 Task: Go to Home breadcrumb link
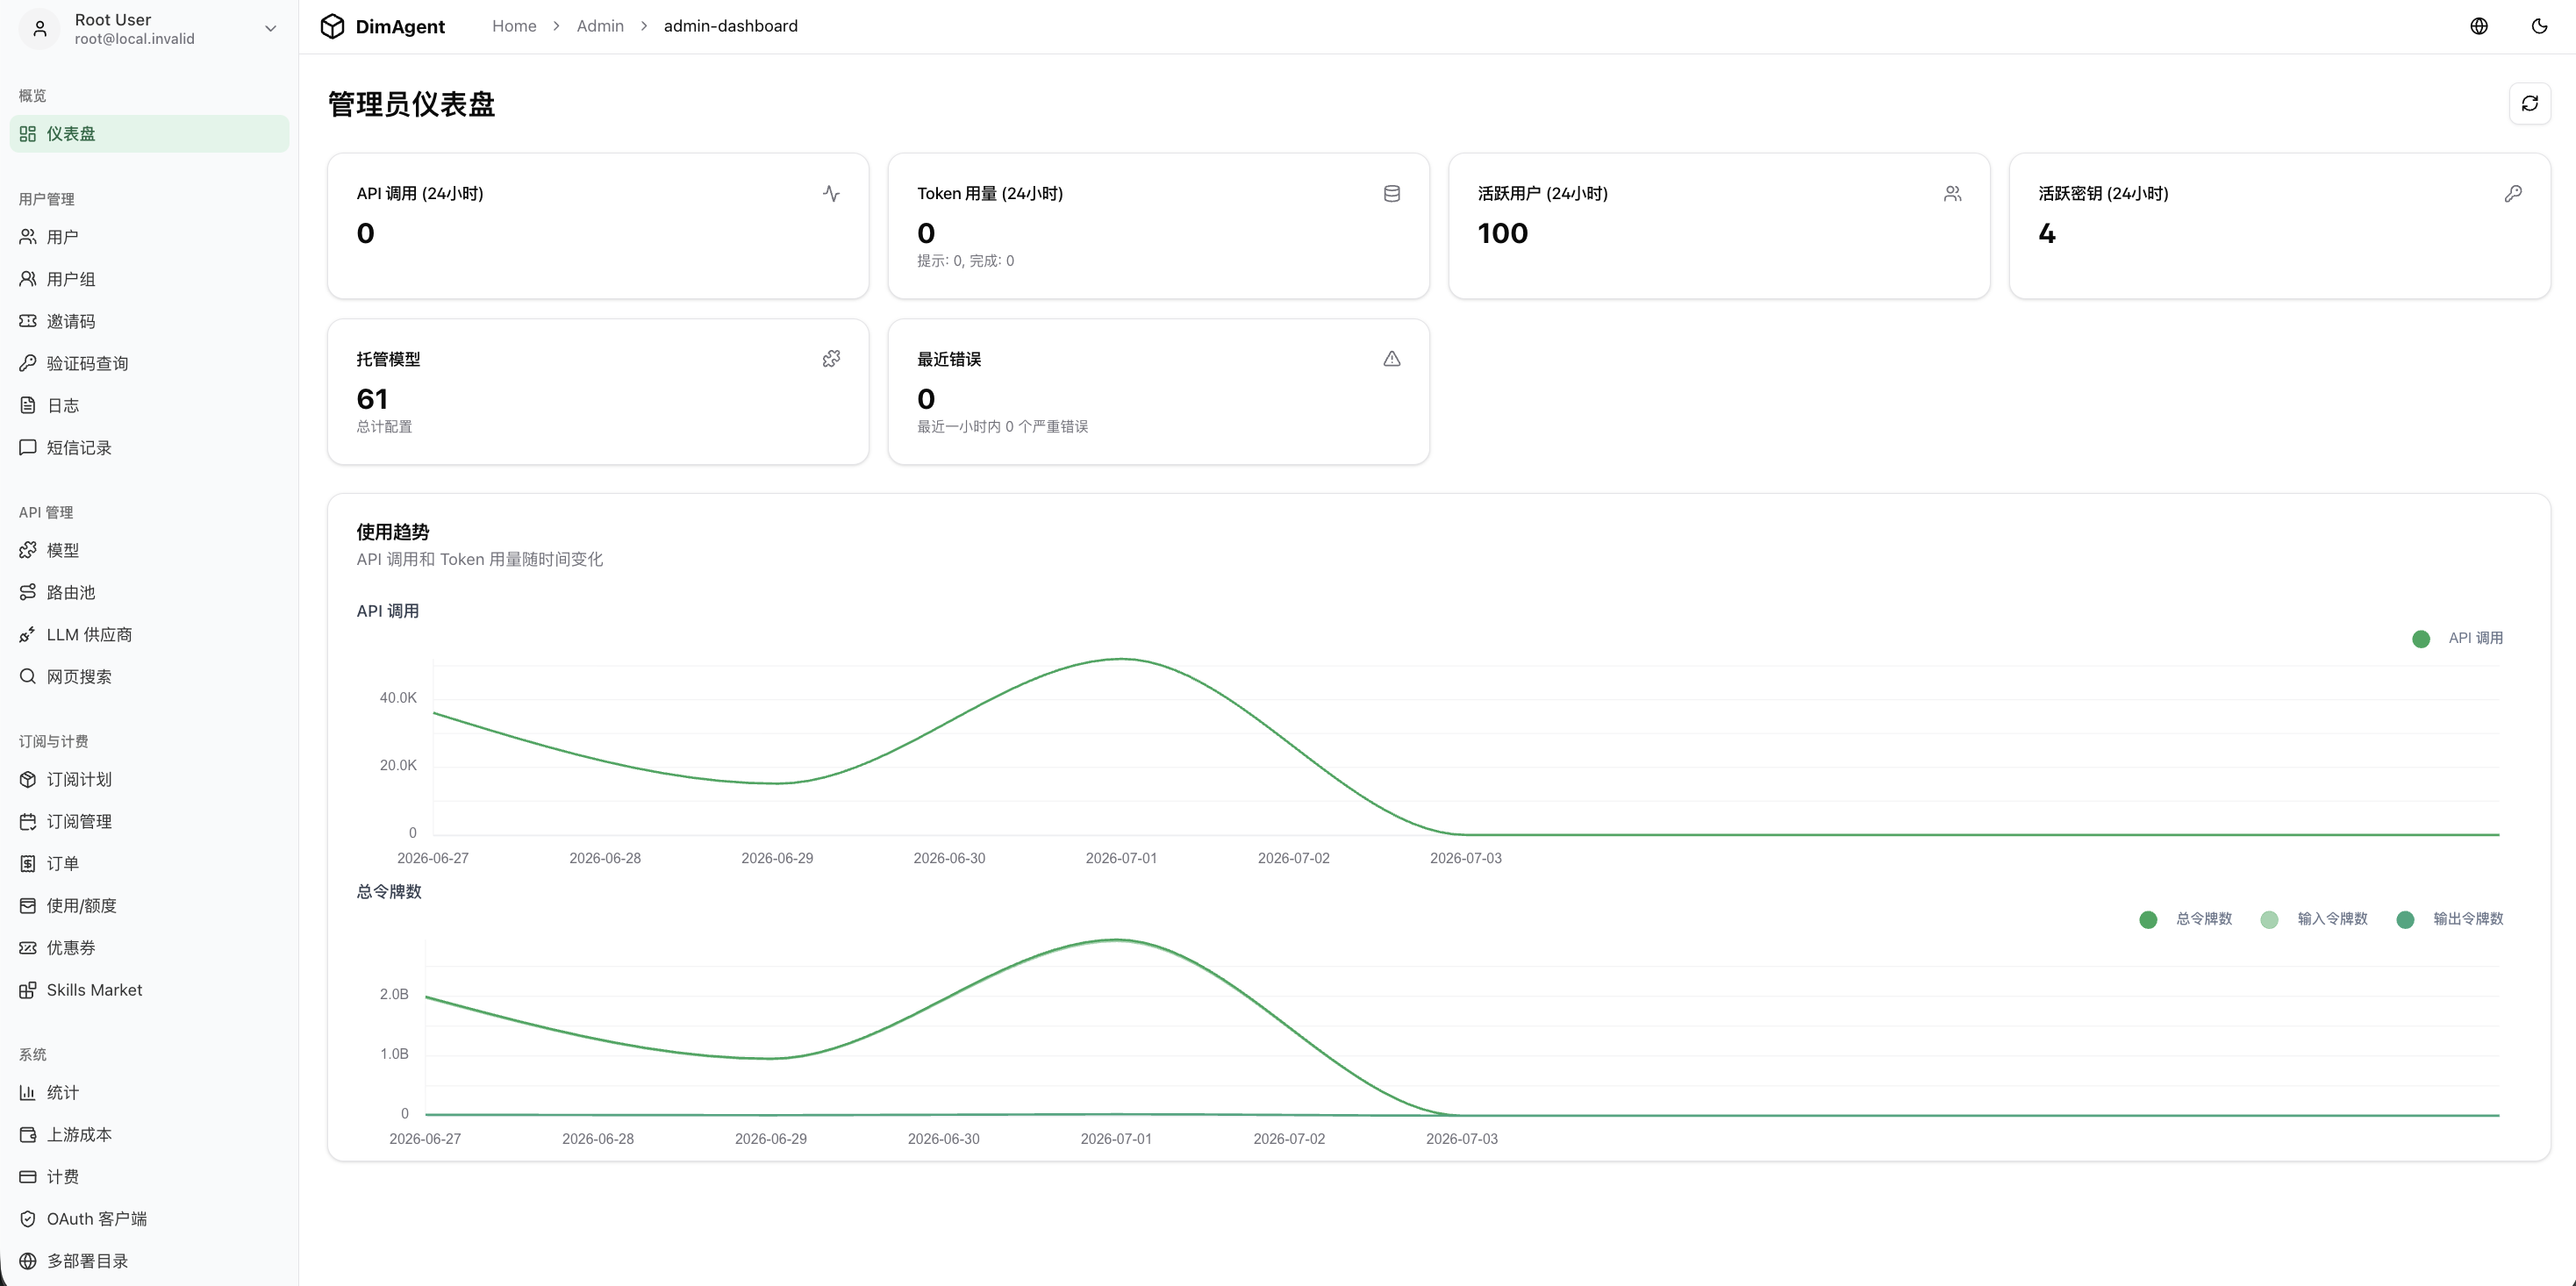(x=514, y=26)
